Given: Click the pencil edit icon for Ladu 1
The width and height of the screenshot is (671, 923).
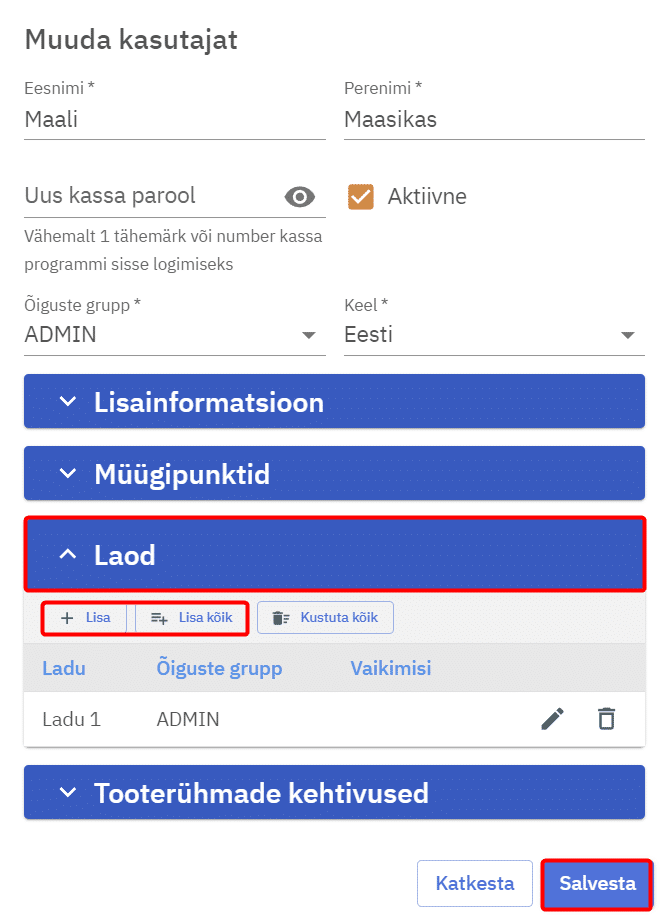Looking at the screenshot, I should click(552, 719).
